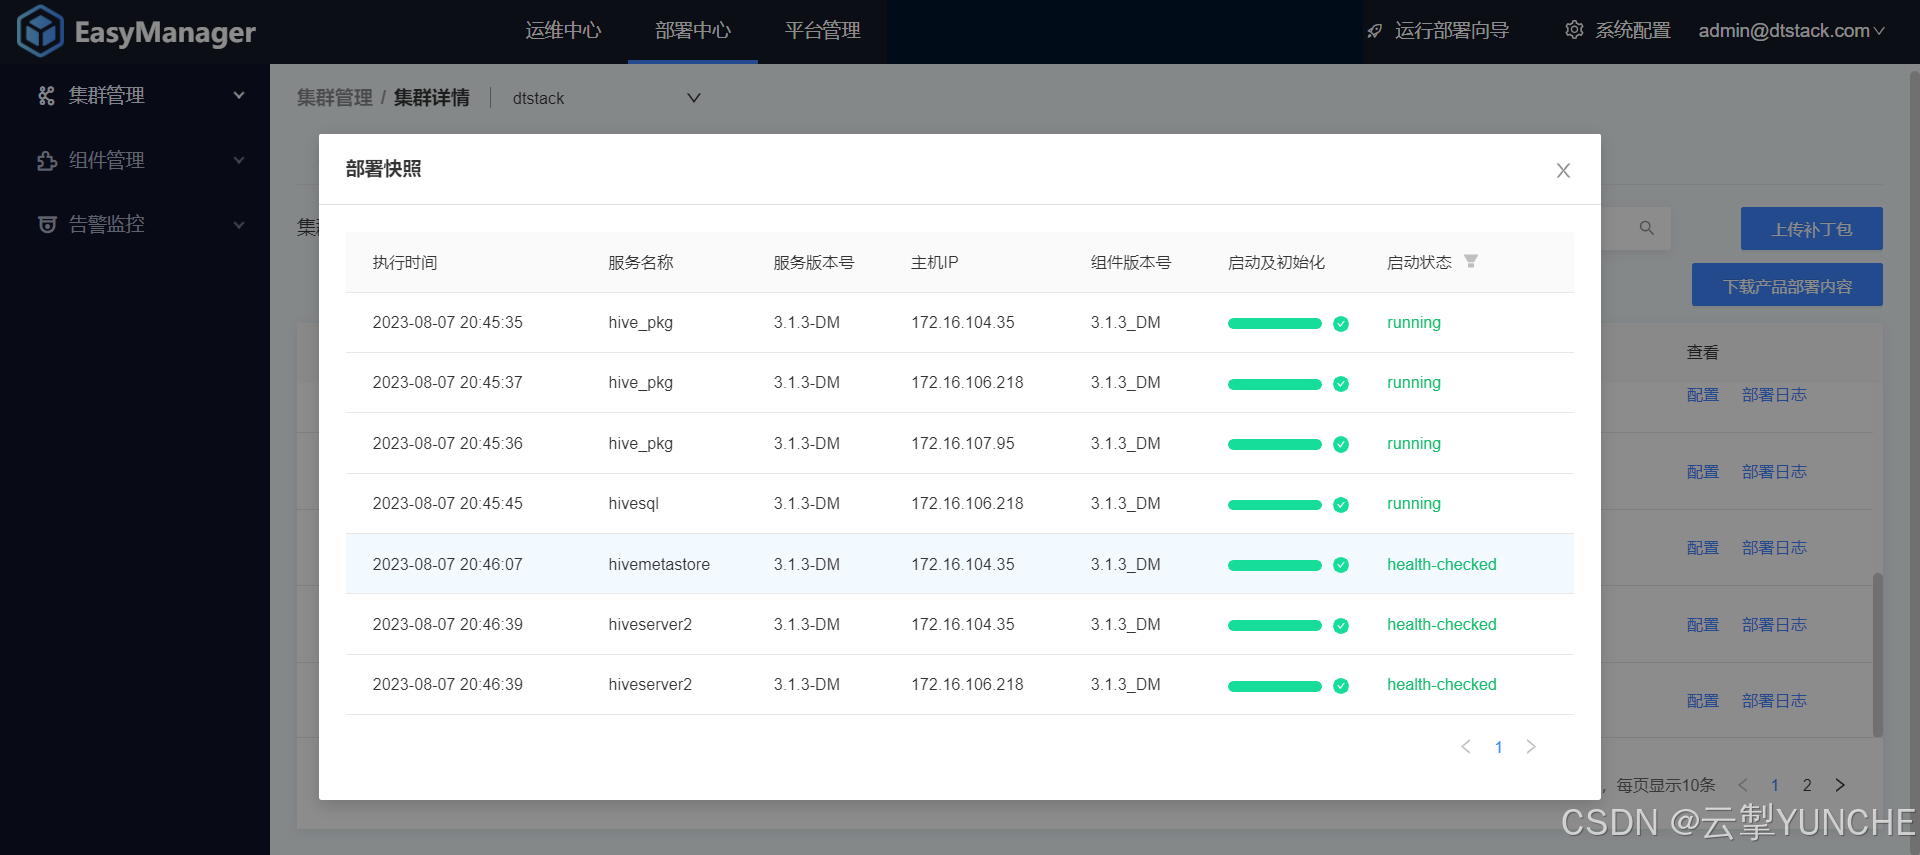Image resolution: width=1920 pixels, height=855 pixels.
Task: Expand the 告警监控 sidebar menu
Action: point(239,225)
